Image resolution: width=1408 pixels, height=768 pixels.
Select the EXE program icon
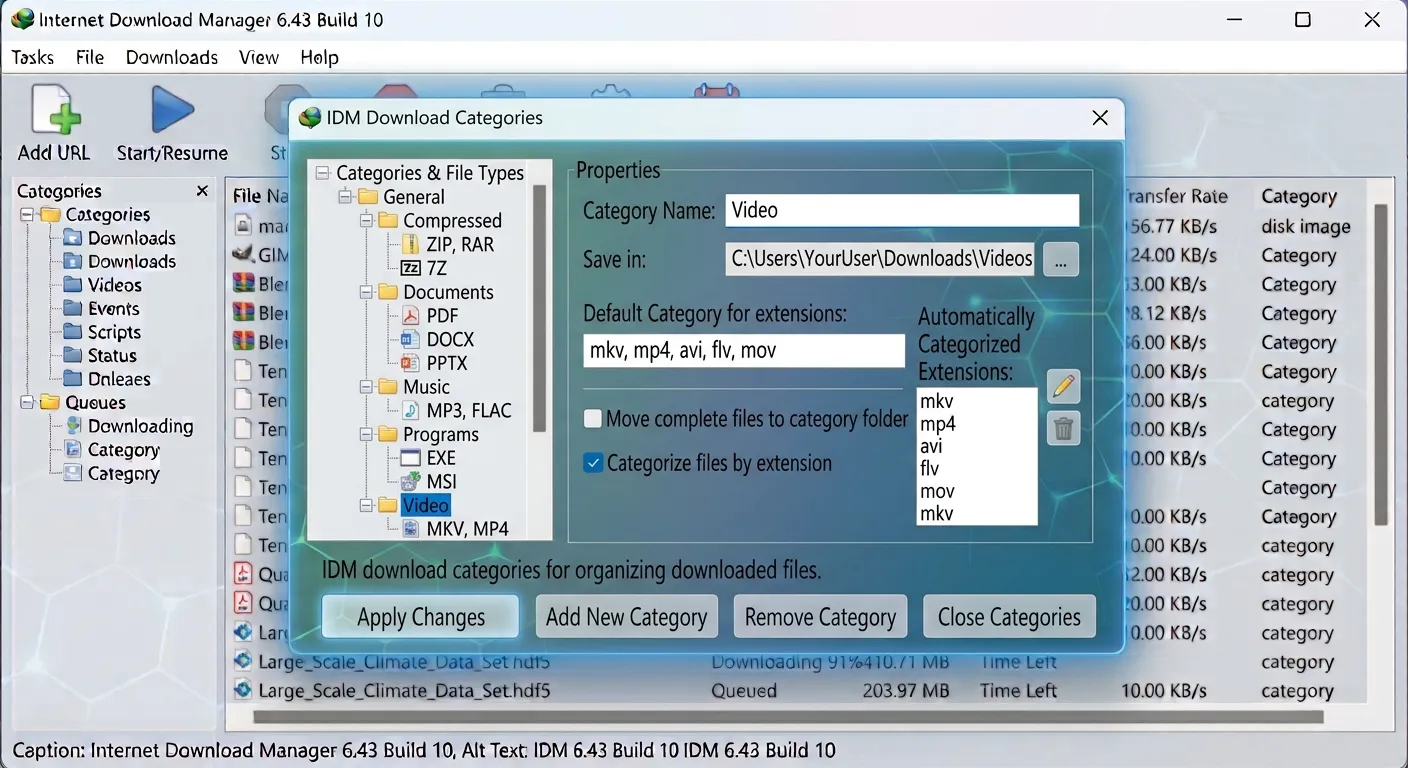[x=411, y=458]
